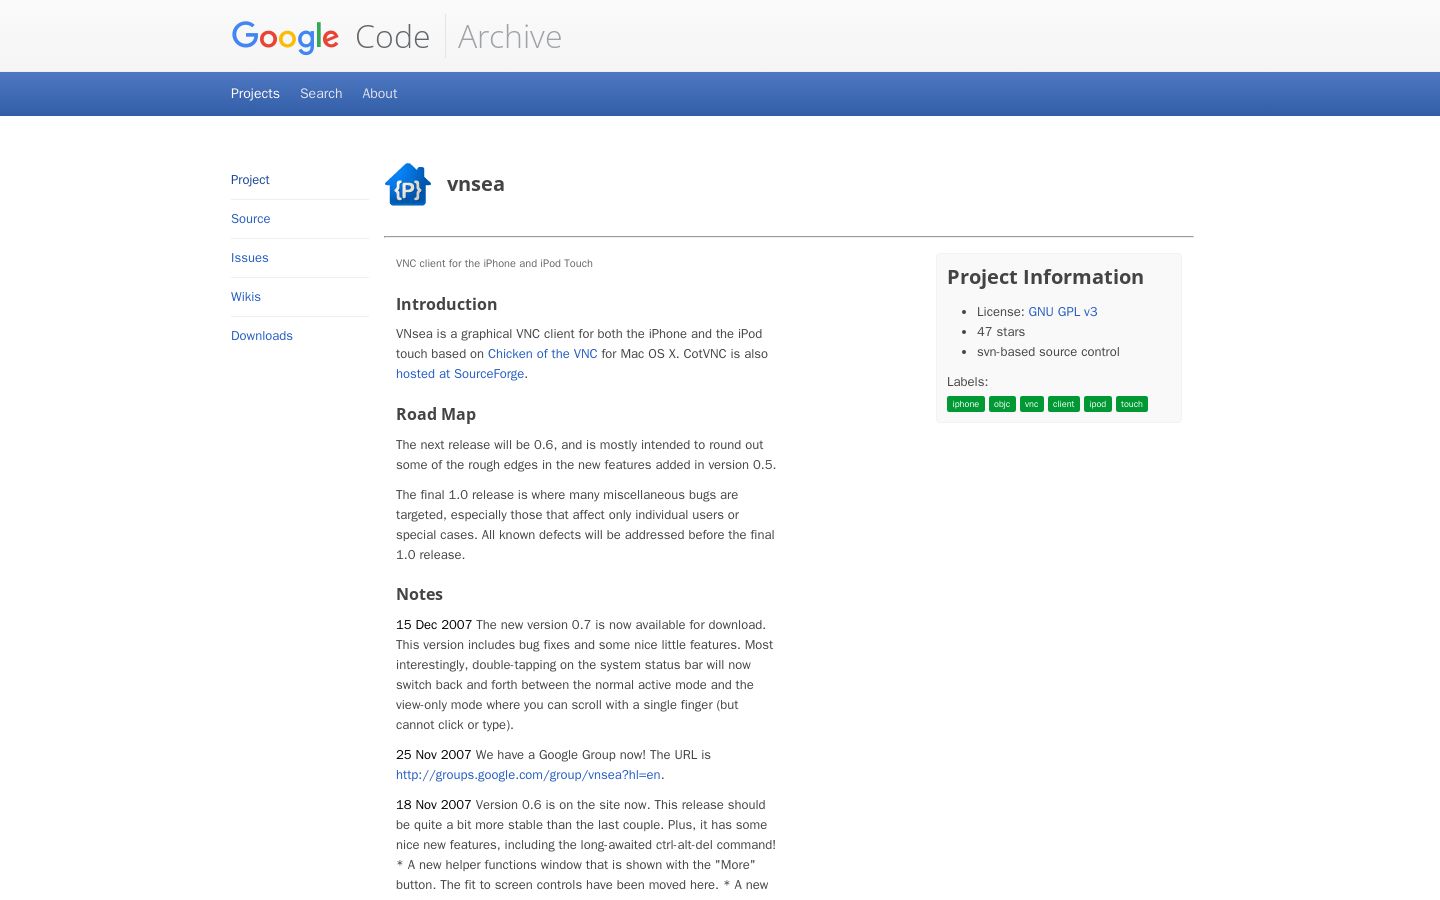Viewport: 1440px width, 900px height.
Task: Select the vnc label tag
Action: pos(1032,404)
